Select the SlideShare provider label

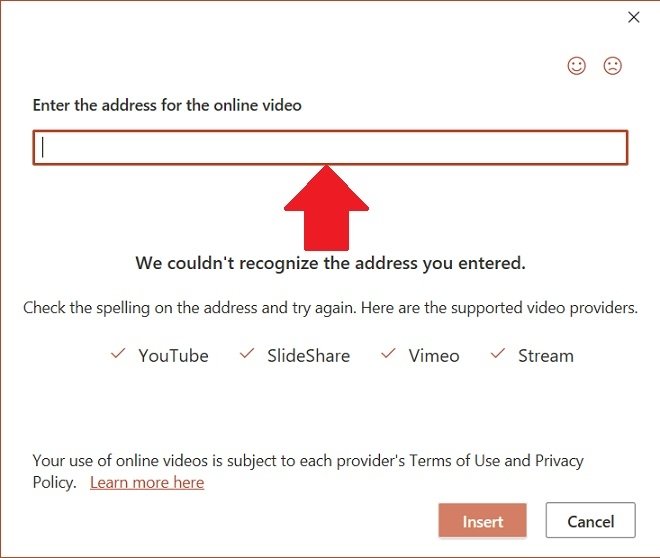coord(309,356)
